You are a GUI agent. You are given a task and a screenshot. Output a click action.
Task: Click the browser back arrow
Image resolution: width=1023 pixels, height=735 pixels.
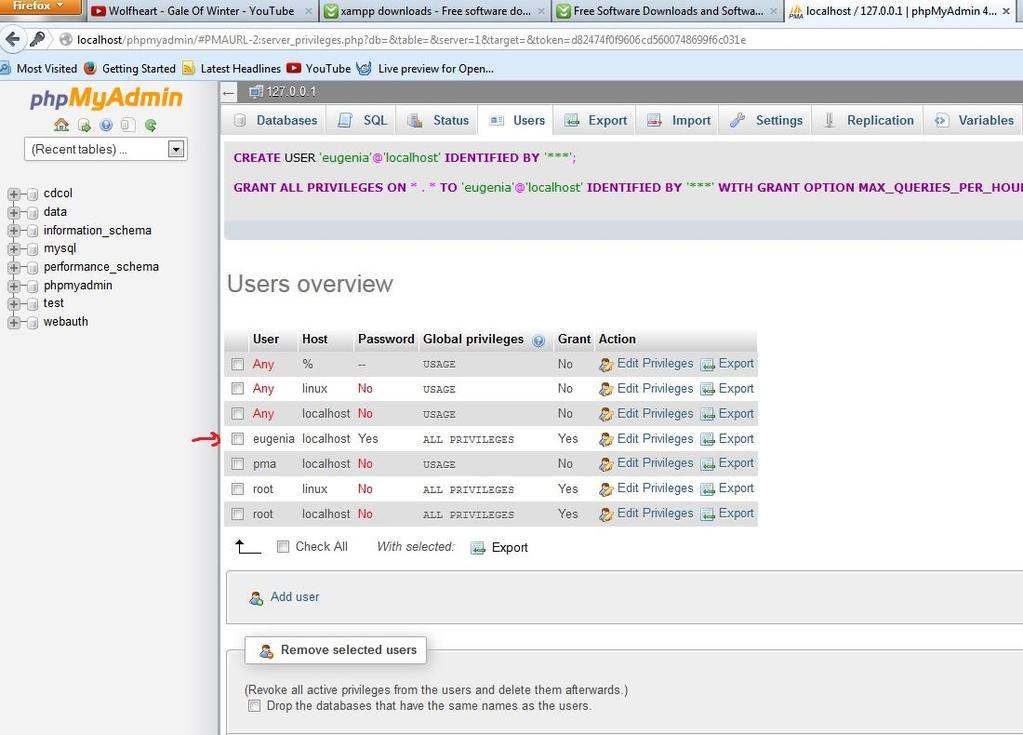(x=12, y=40)
